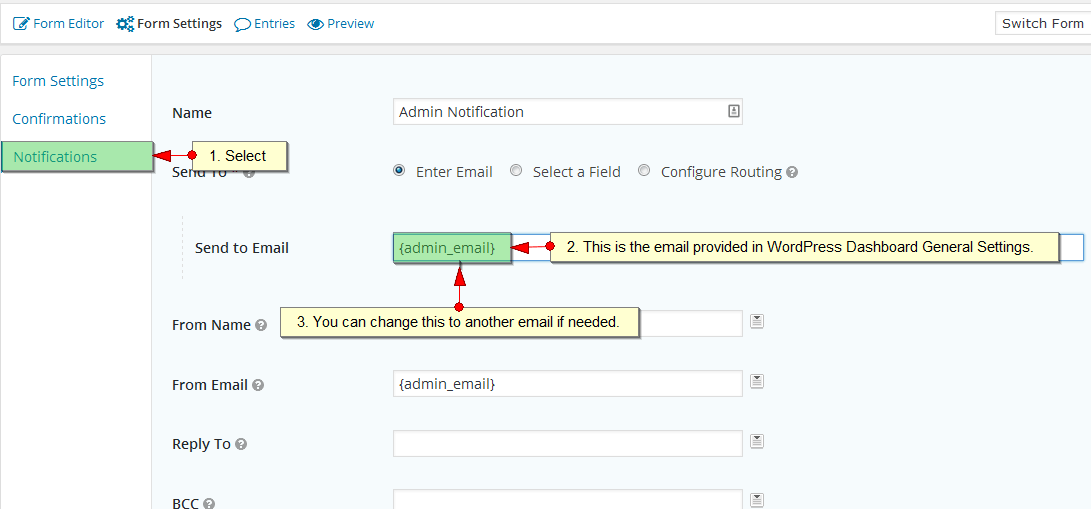Open the Form Settings sidebar link
Screen dimensions: 1091x509
tap(58, 81)
